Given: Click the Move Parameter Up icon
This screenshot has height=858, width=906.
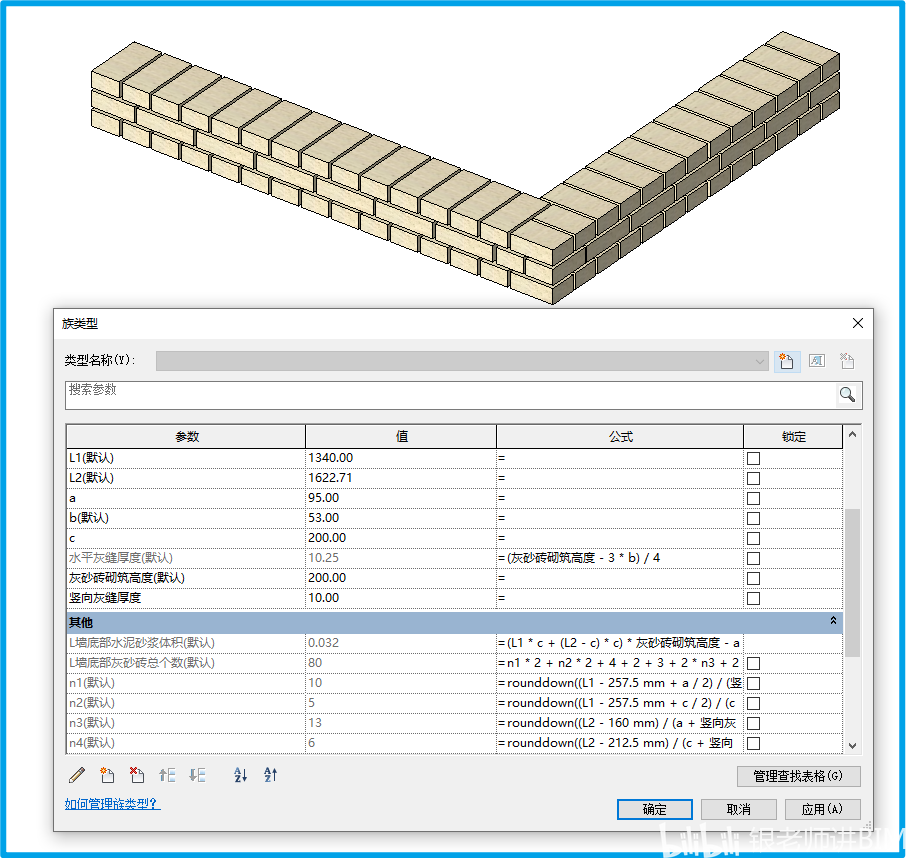Looking at the screenshot, I should pos(167,775).
